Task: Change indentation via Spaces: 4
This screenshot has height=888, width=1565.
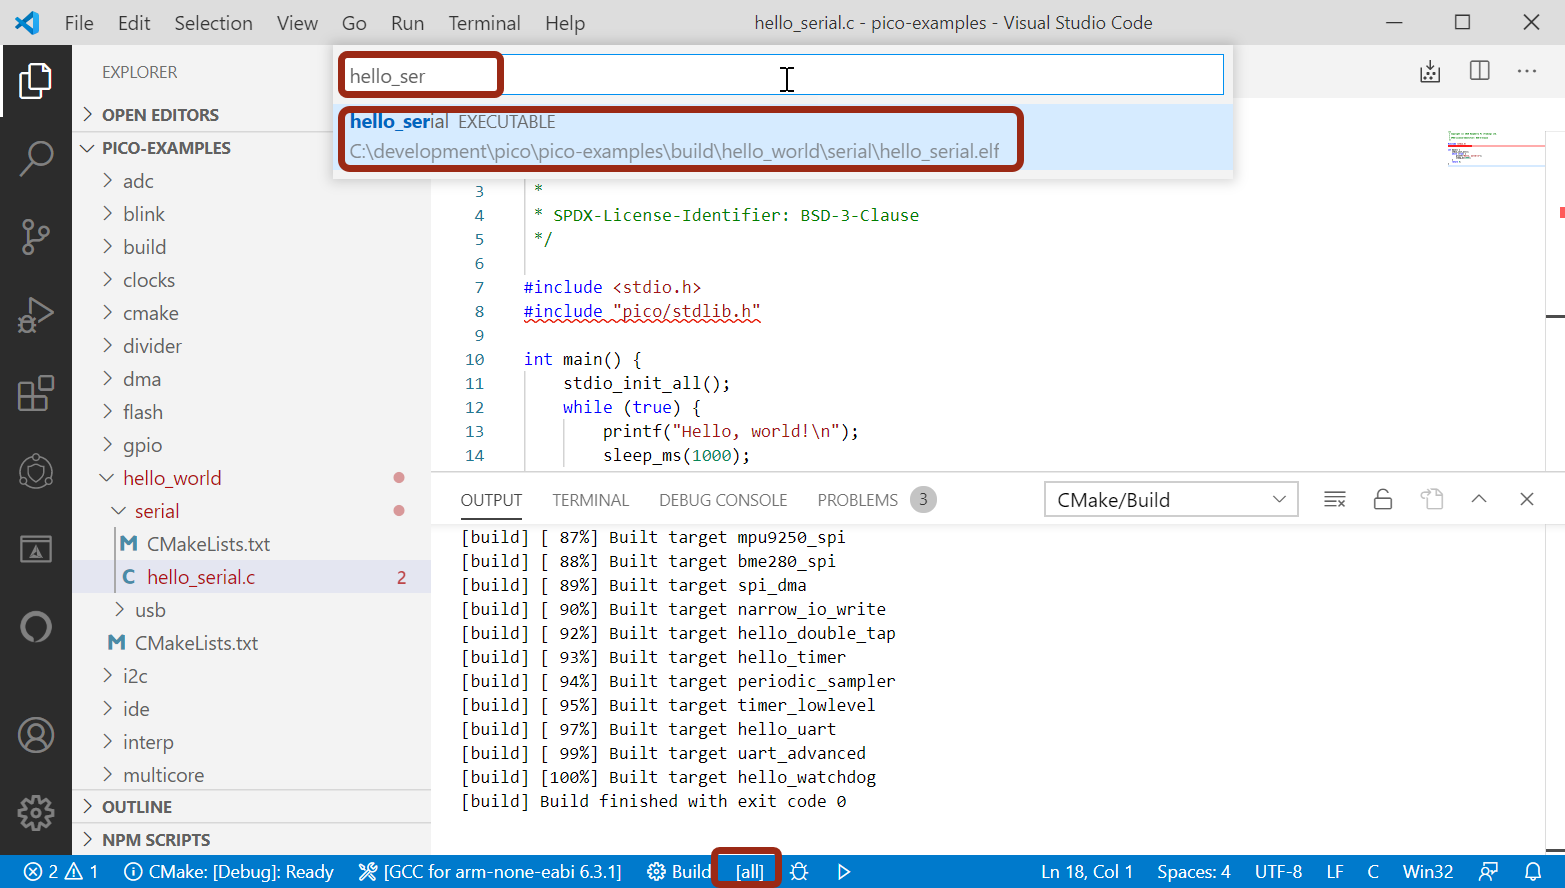Action: tap(1194, 872)
